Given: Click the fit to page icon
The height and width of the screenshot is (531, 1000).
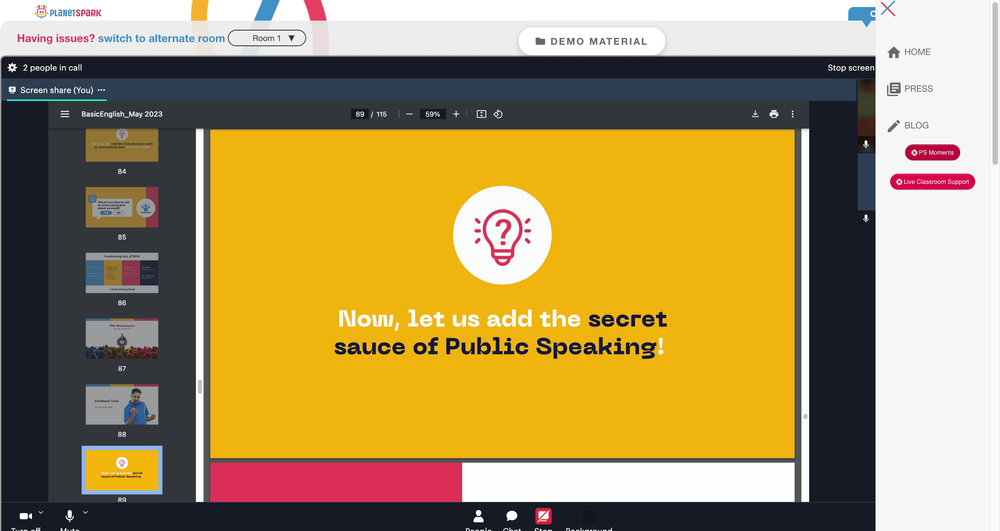Looking at the screenshot, I should pos(482,114).
